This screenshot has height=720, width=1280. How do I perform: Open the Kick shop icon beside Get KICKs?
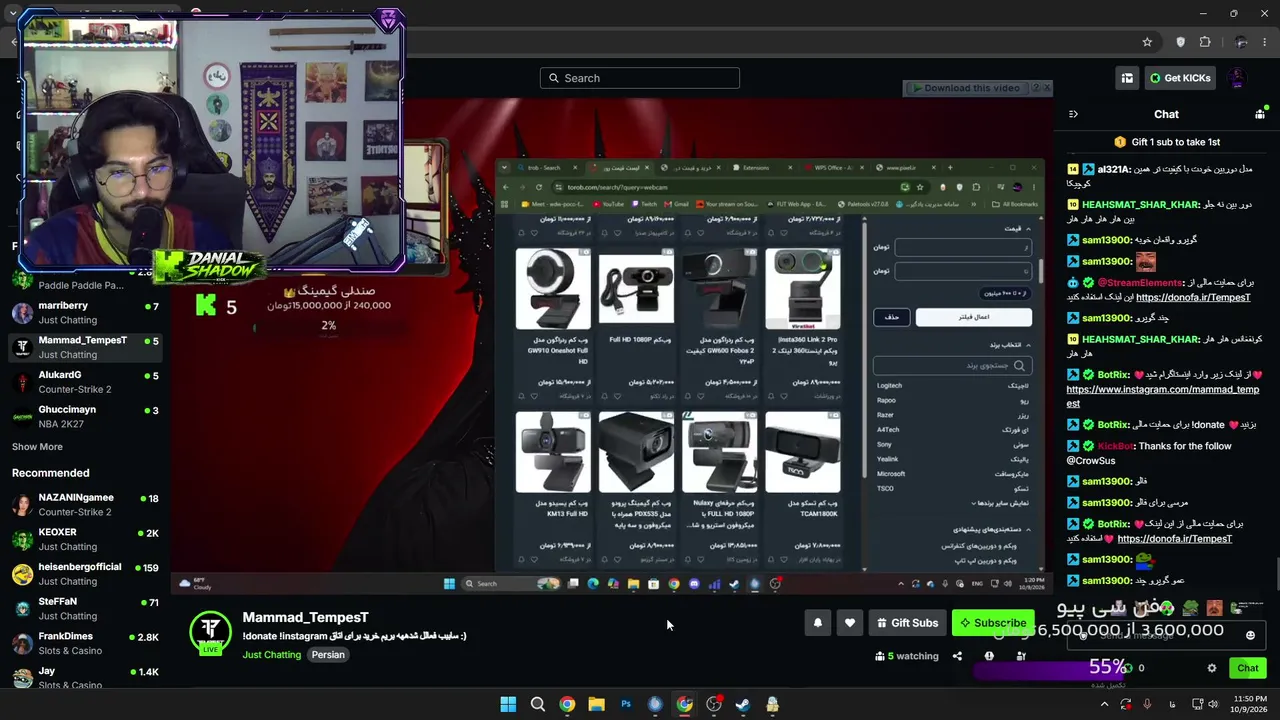point(1127,78)
